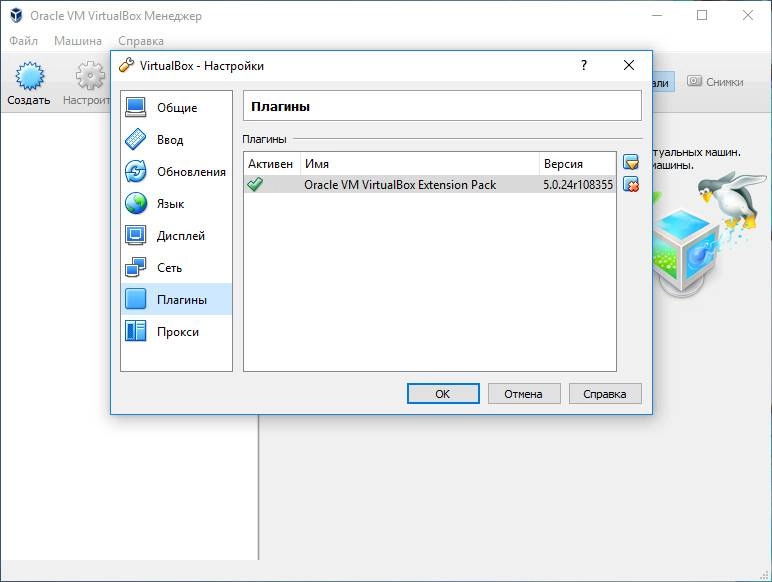This screenshot has width=772, height=582.
Task: Confirm settings with the OK button
Action: (443, 394)
